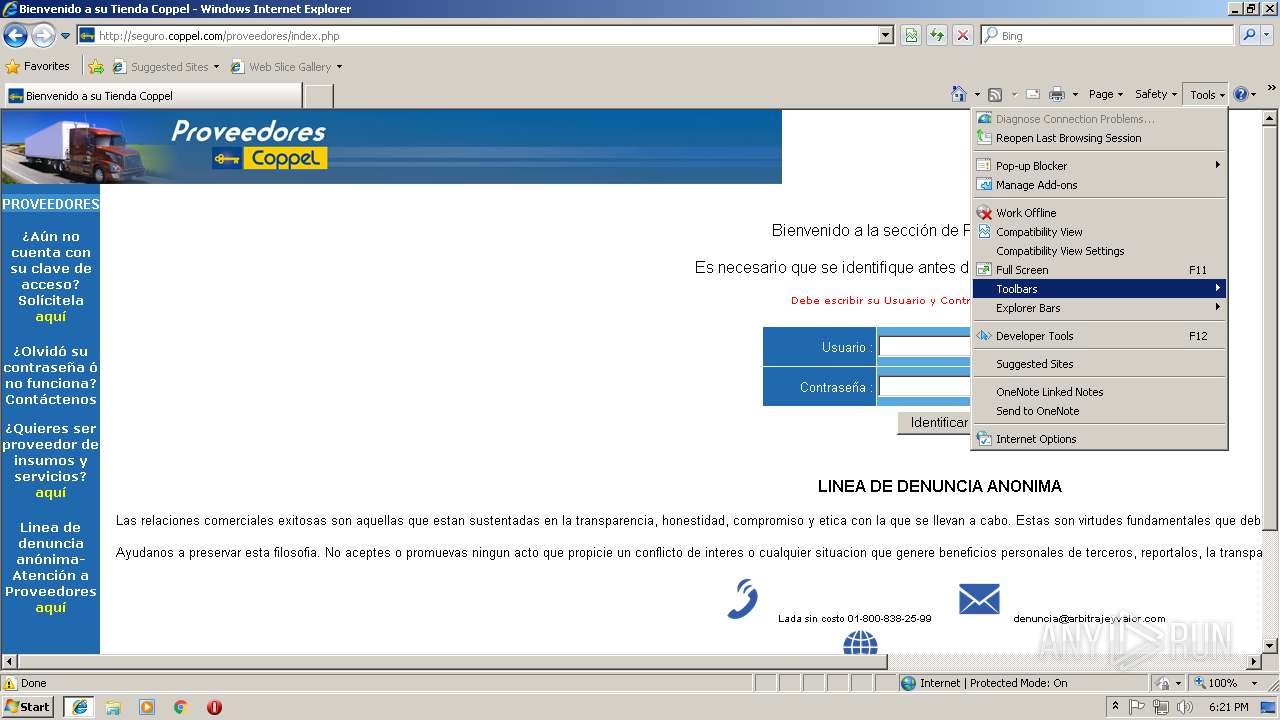Click the Bing search magnifier button

(x=1249, y=35)
